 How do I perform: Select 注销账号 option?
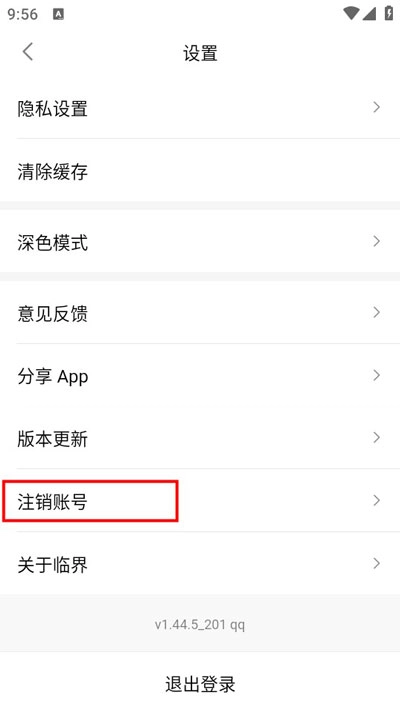[200, 501]
